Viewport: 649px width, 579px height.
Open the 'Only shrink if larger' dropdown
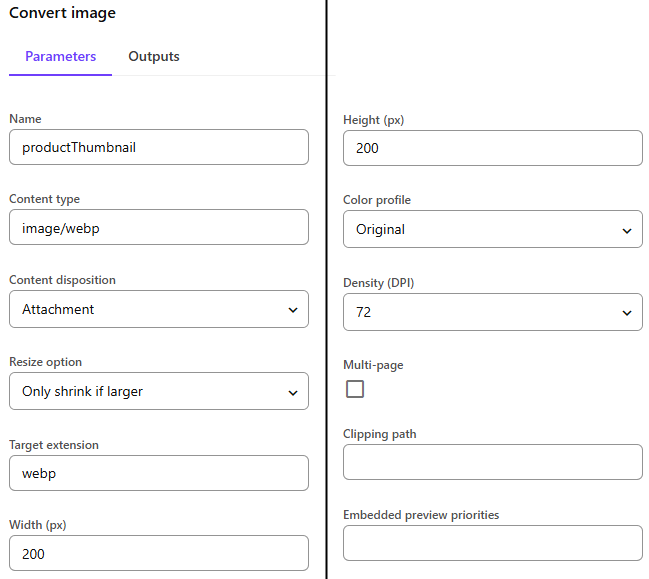pyautogui.click(x=159, y=391)
